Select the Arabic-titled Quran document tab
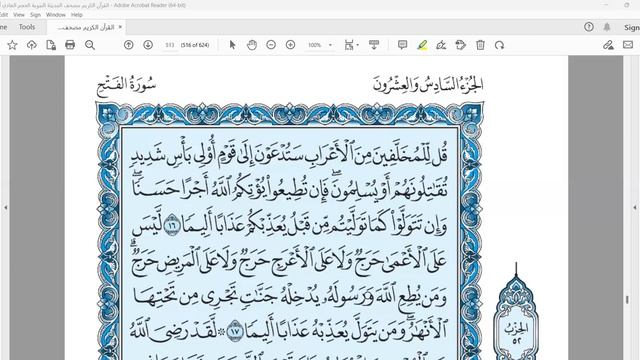The width and height of the screenshot is (640, 360). pos(86,27)
